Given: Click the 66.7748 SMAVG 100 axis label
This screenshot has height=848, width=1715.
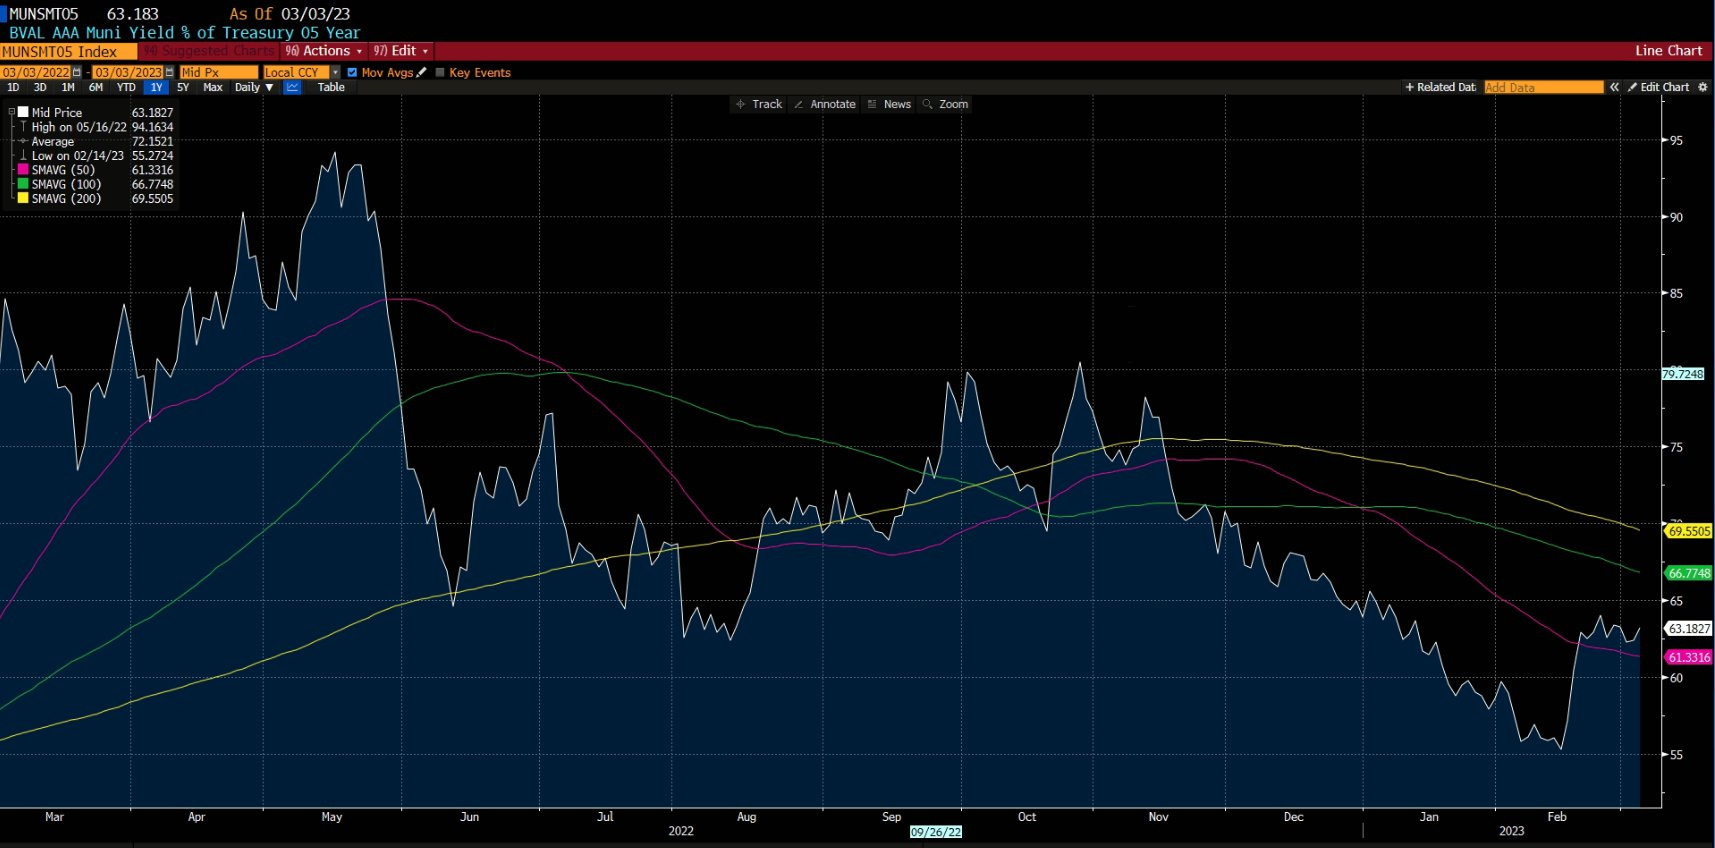Looking at the screenshot, I should click(x=1688, y=573).
